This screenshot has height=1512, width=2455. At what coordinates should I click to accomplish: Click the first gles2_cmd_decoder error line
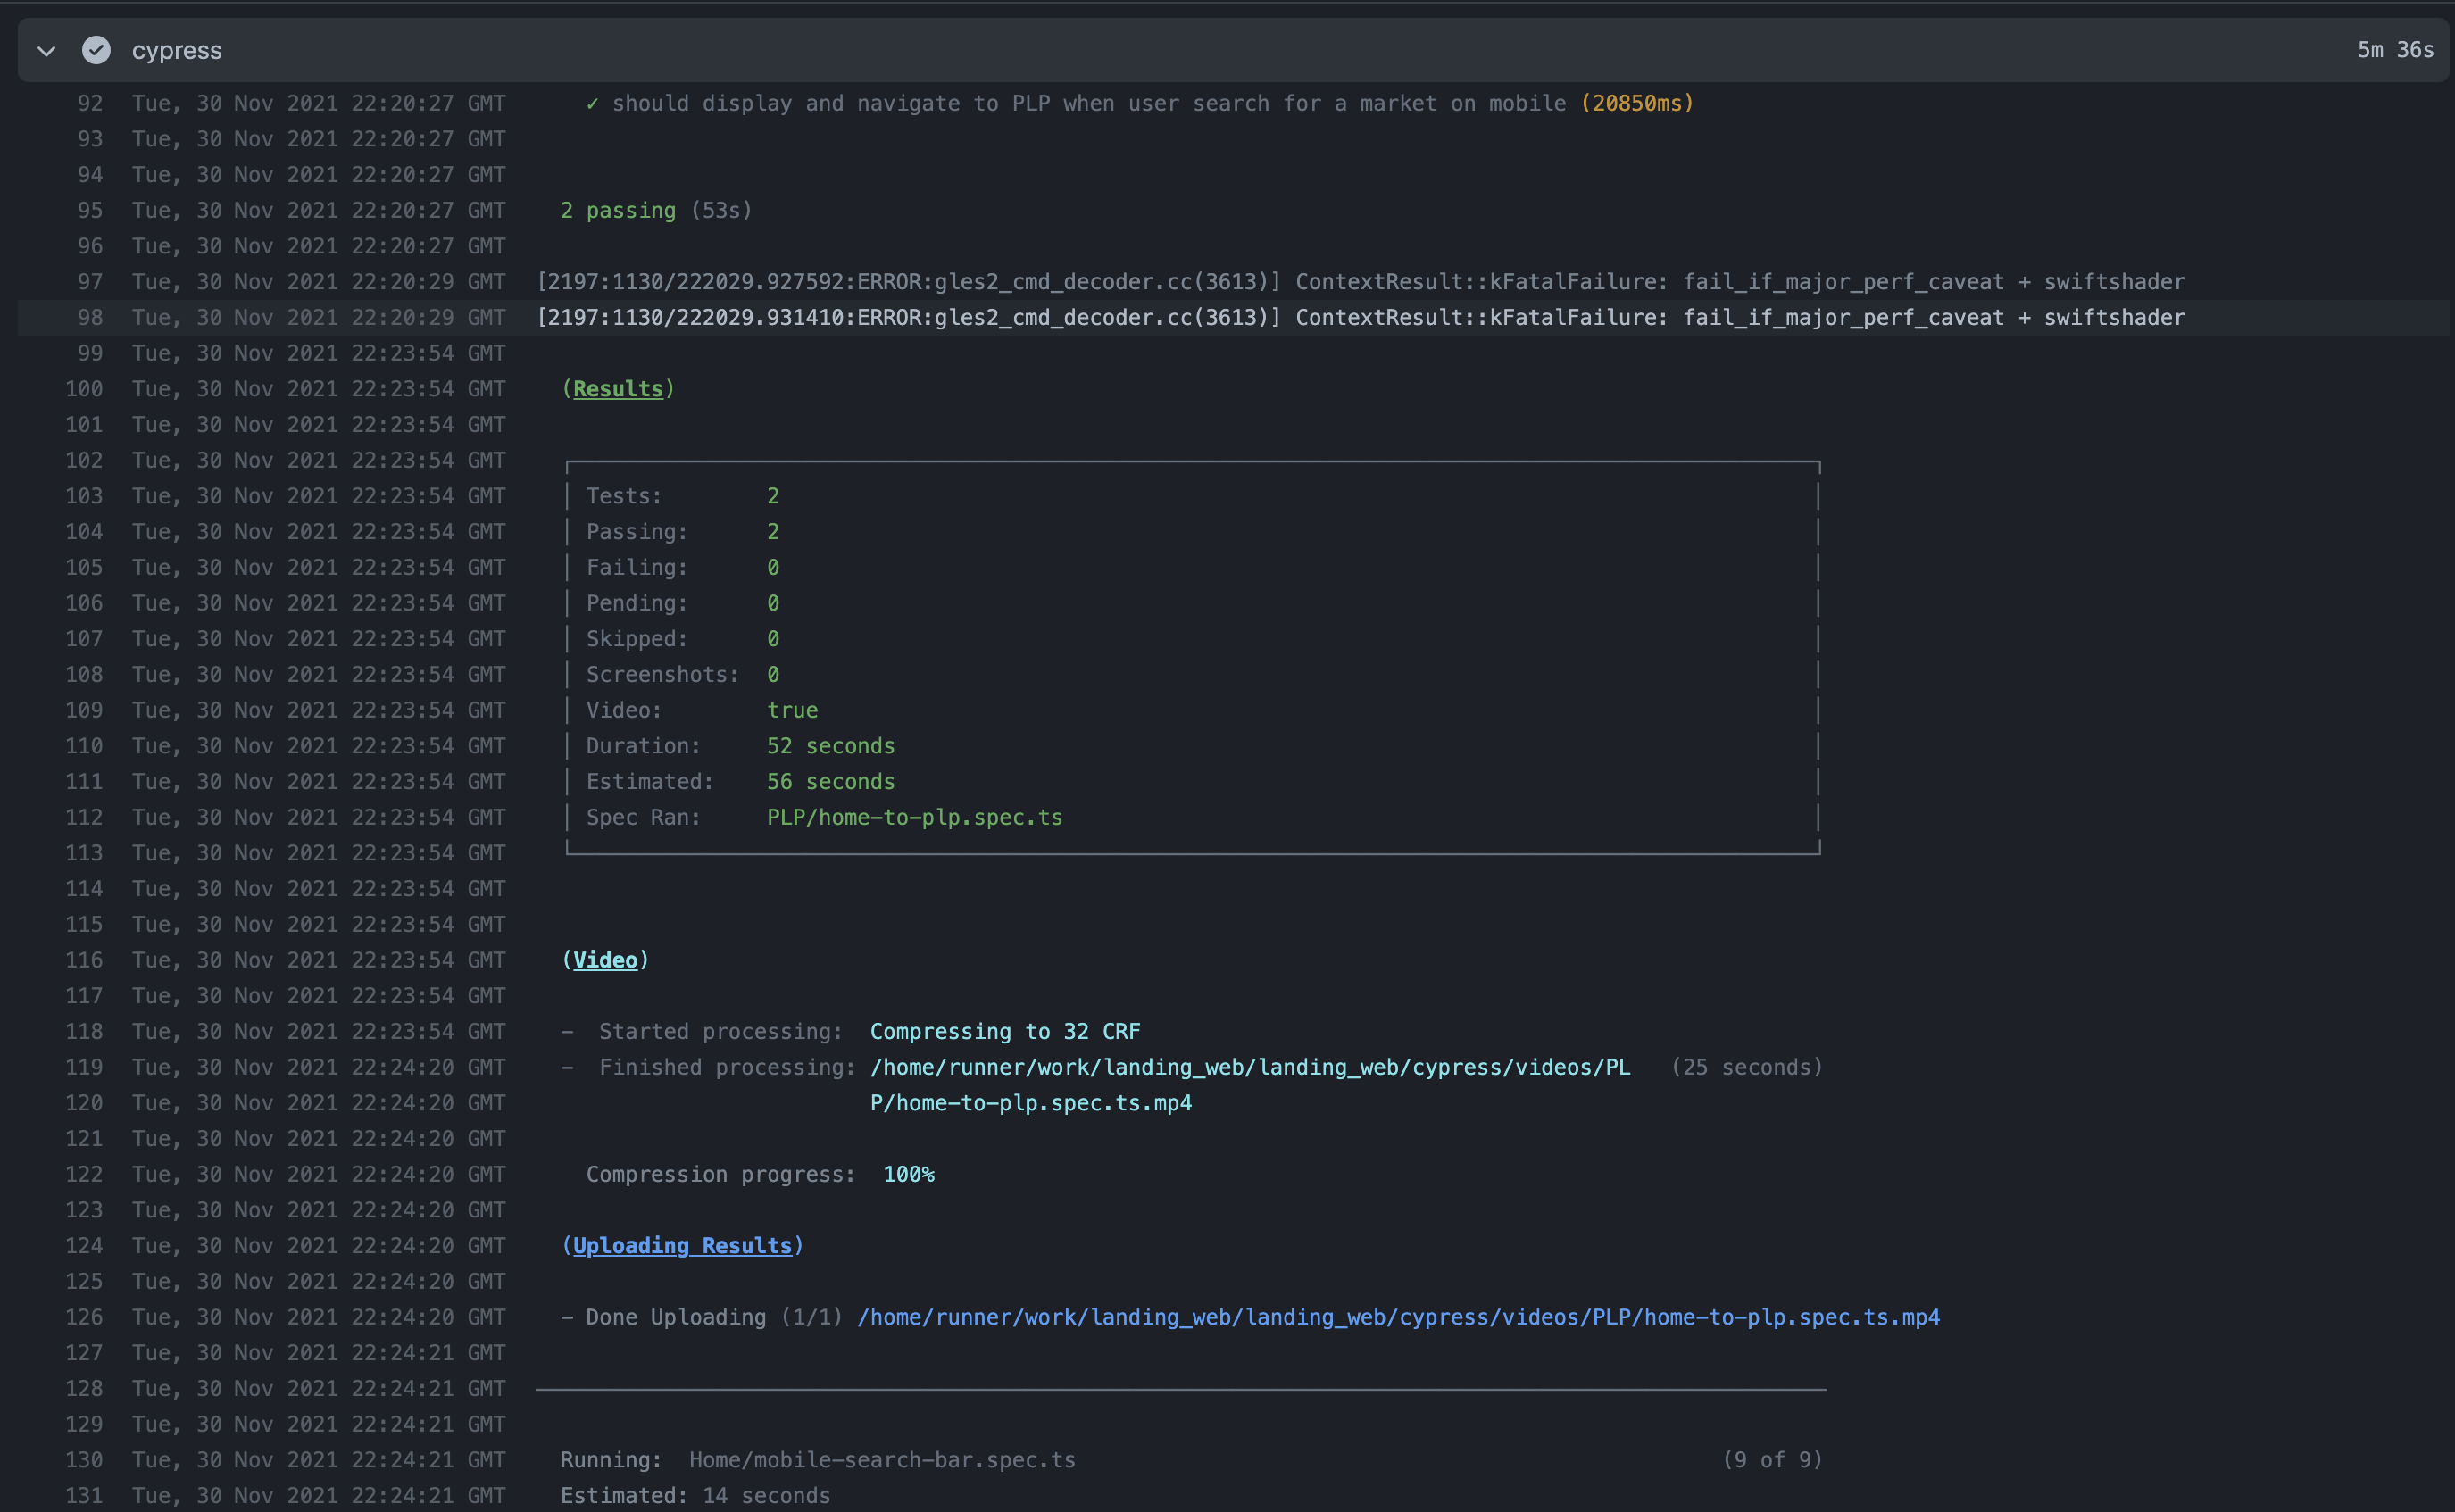coord(1360,282)
